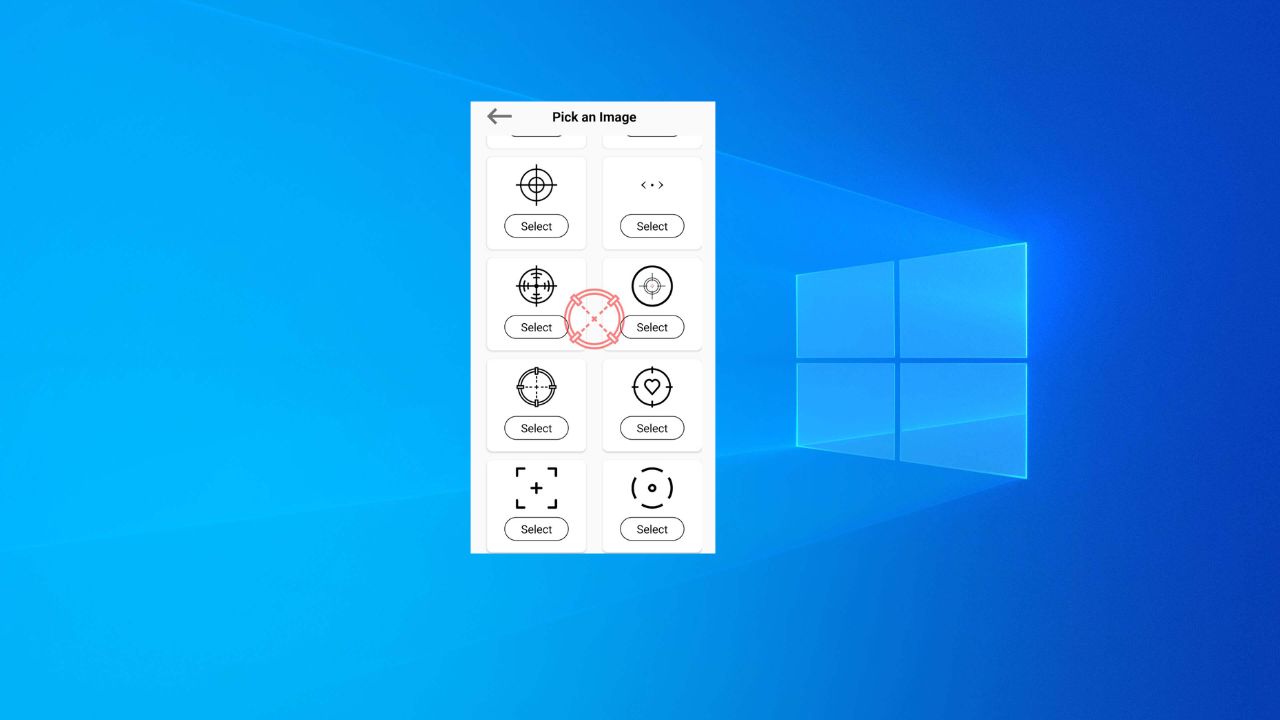Select button under heart crosshair
Screen dimensions: 1280x720
click(652, 428)
